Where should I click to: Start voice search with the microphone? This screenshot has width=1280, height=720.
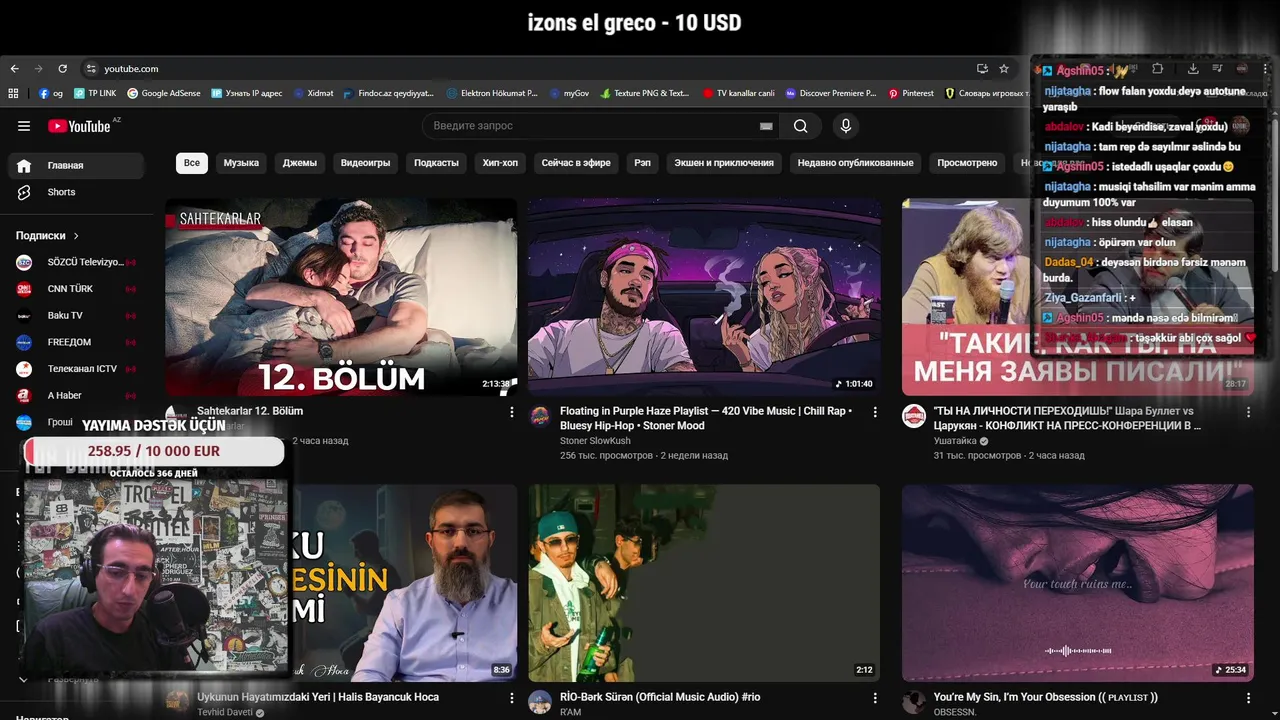[846, 126]
